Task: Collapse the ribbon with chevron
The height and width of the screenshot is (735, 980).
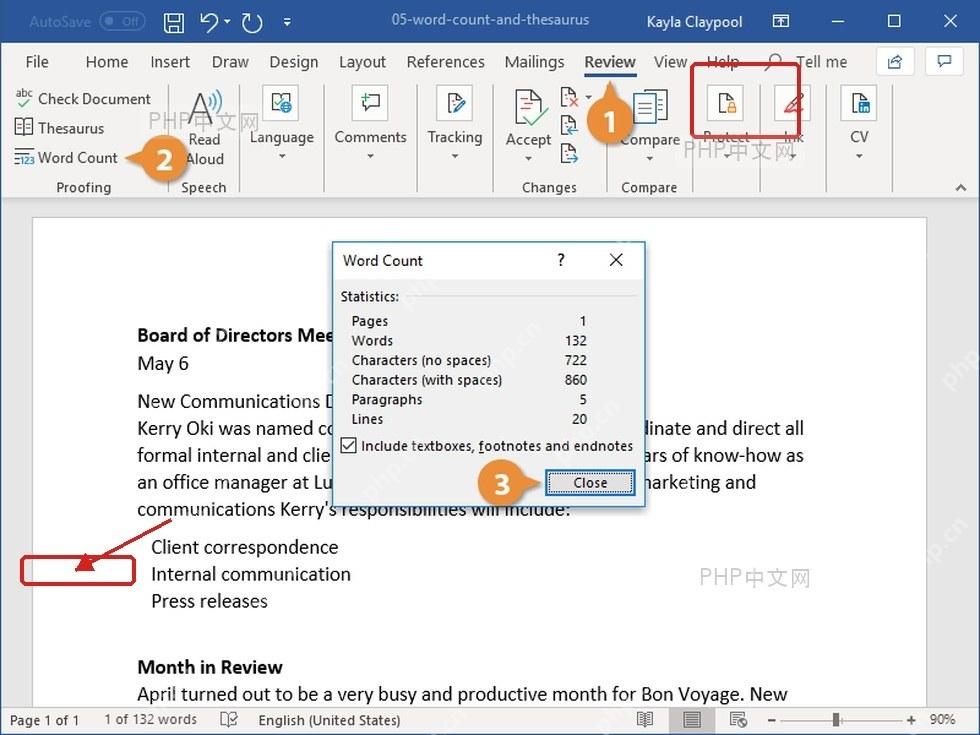Action: [961, 188]
